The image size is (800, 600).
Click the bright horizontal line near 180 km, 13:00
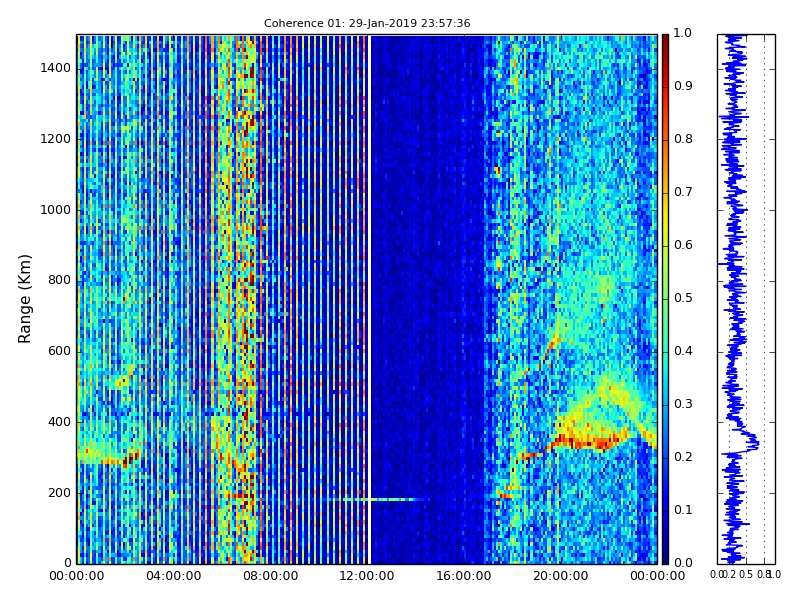tap(380, 499)
